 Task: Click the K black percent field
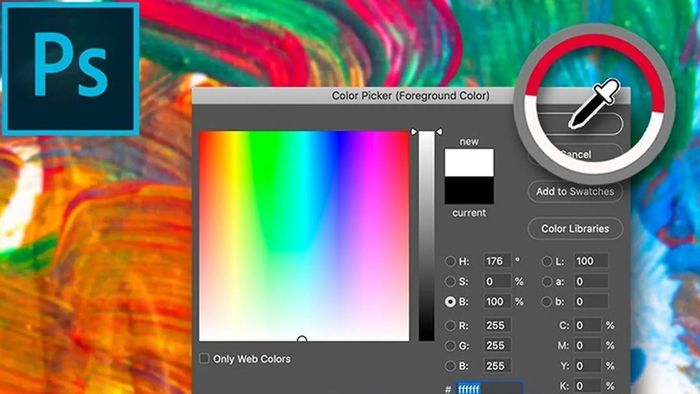tap(588, 386)
